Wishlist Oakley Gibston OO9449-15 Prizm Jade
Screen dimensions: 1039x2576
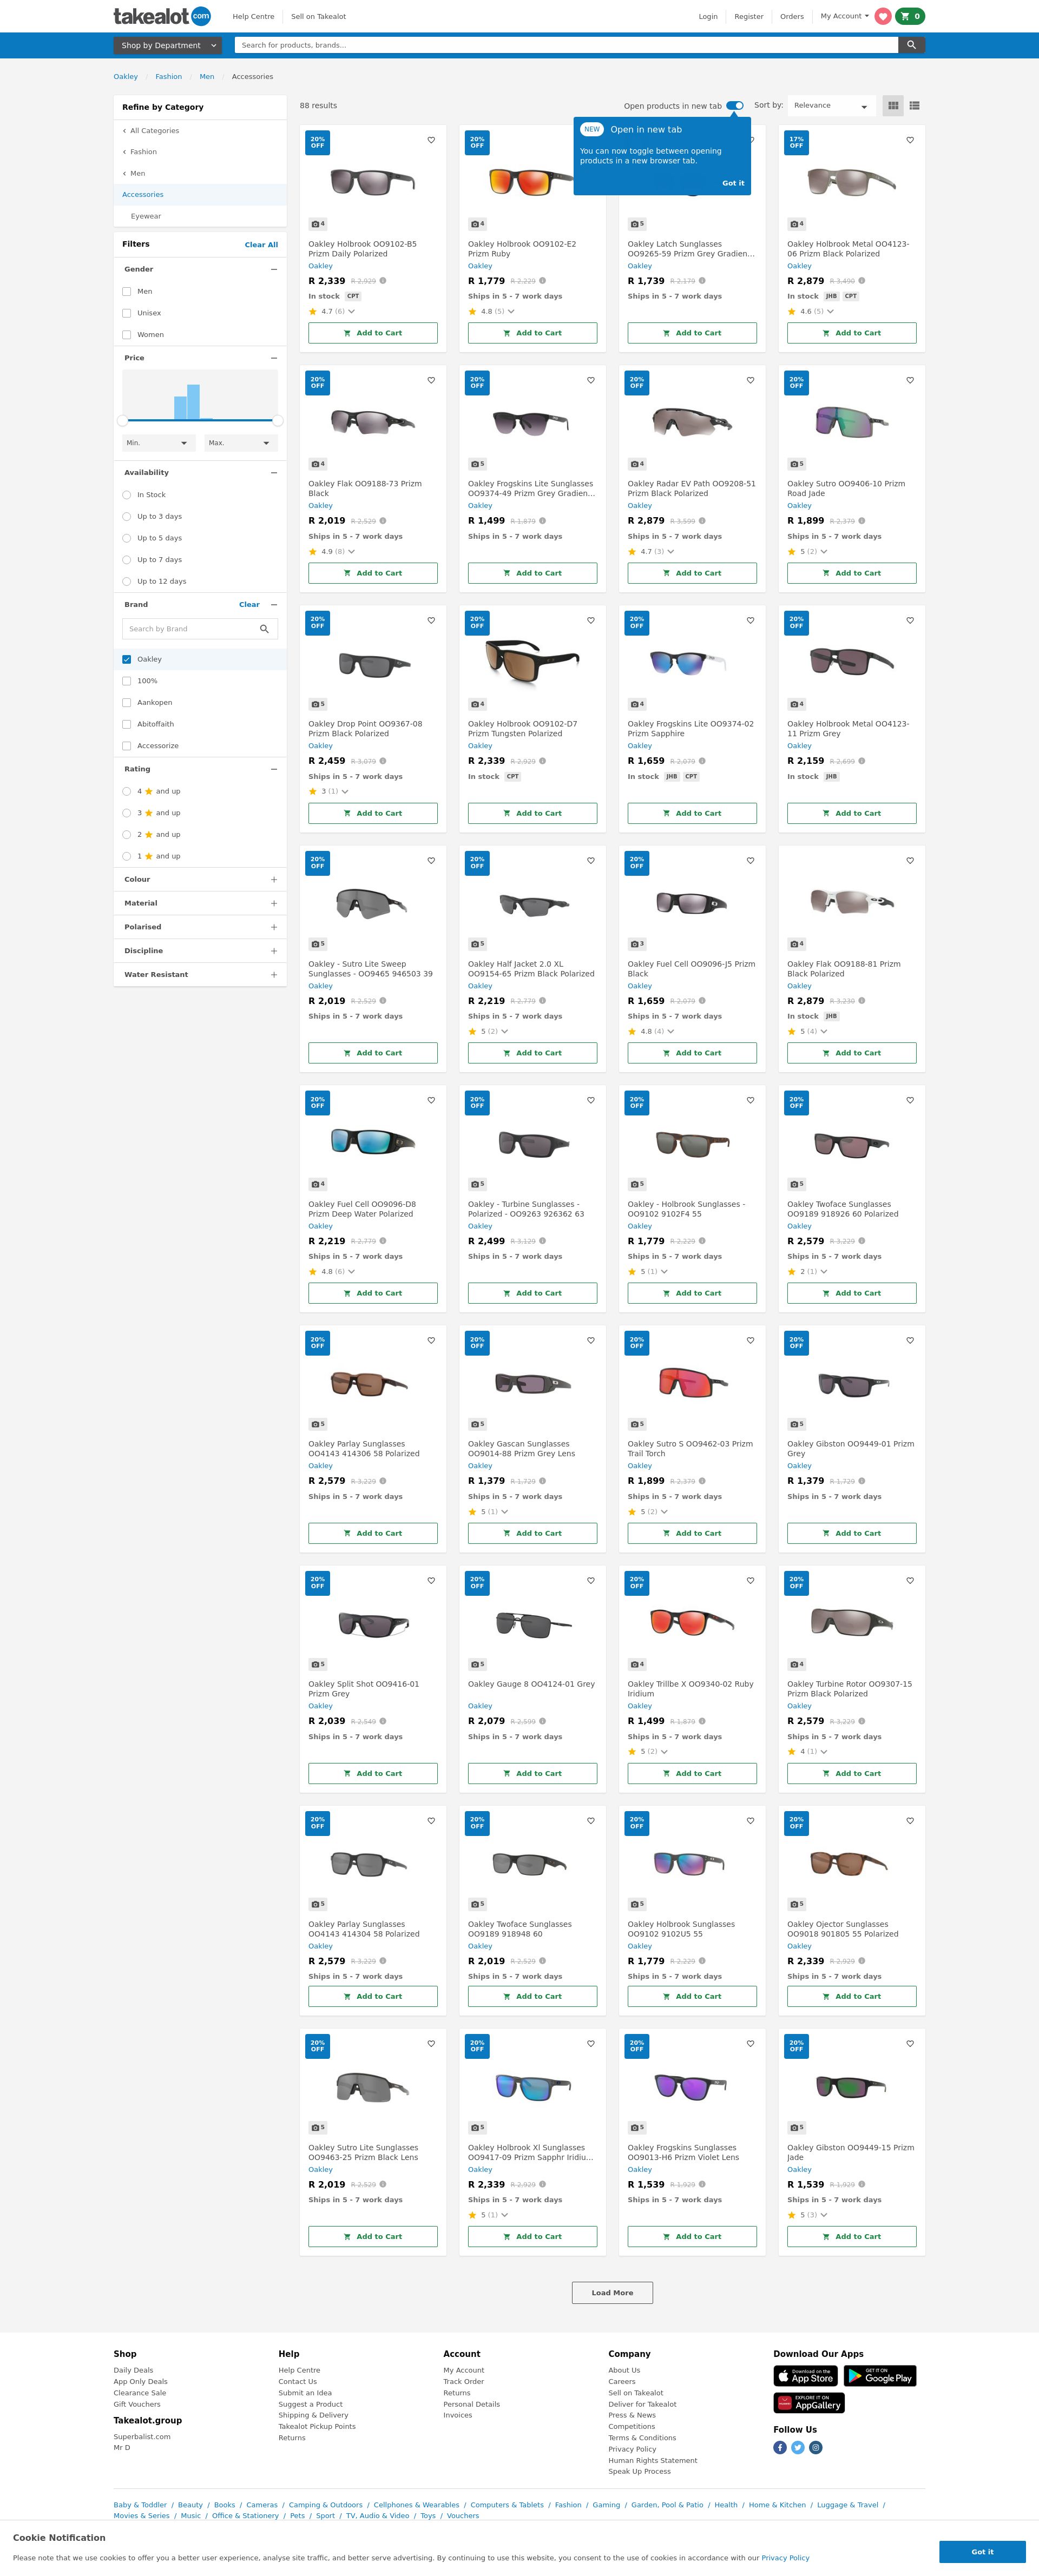click(910, 2043)
